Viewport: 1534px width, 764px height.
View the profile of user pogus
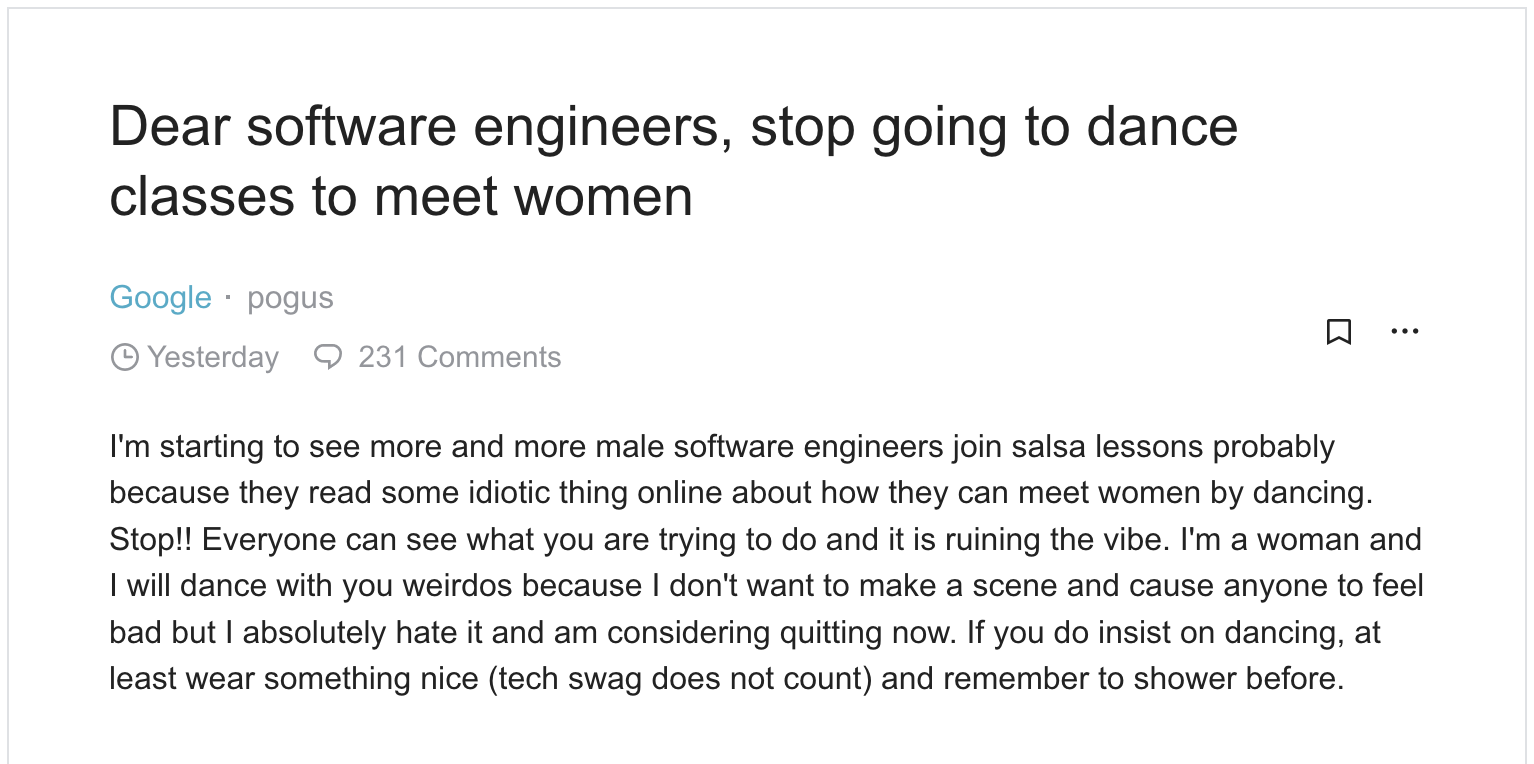tap(290, 298)
